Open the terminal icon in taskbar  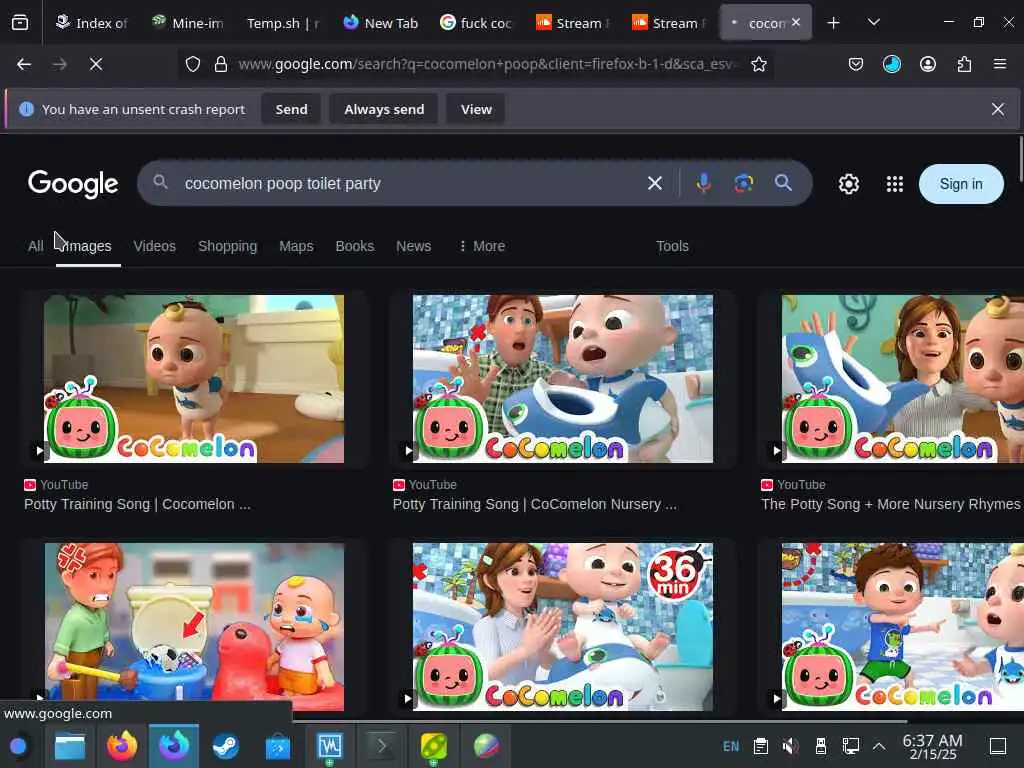[x=381, y=746]
